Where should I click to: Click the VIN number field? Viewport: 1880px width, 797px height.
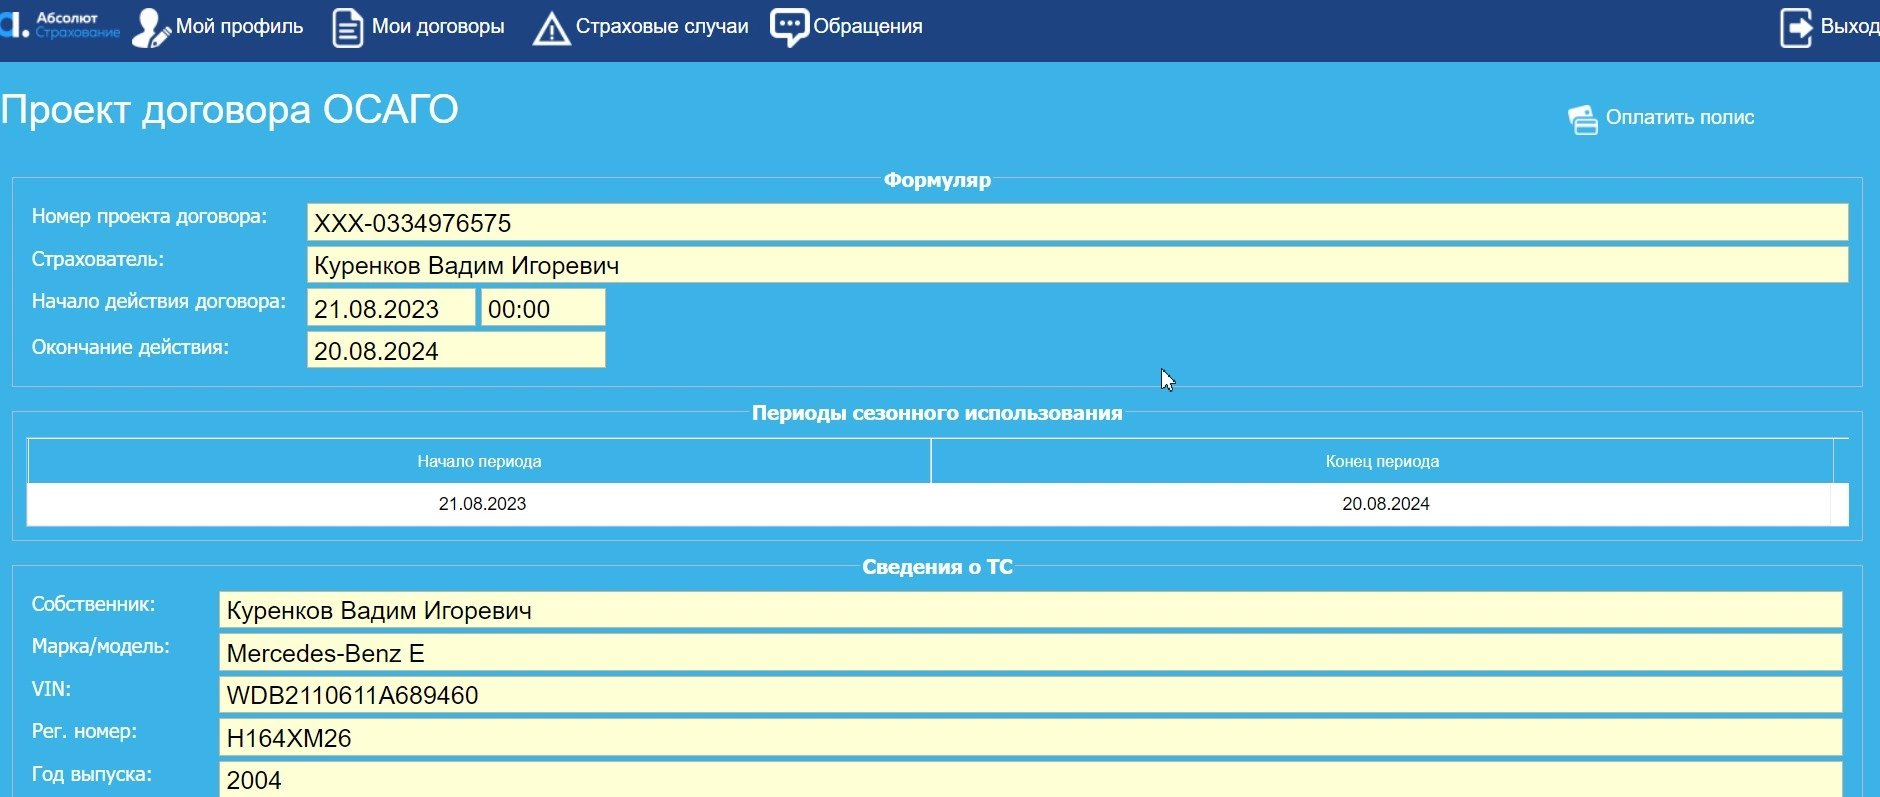1029,695
